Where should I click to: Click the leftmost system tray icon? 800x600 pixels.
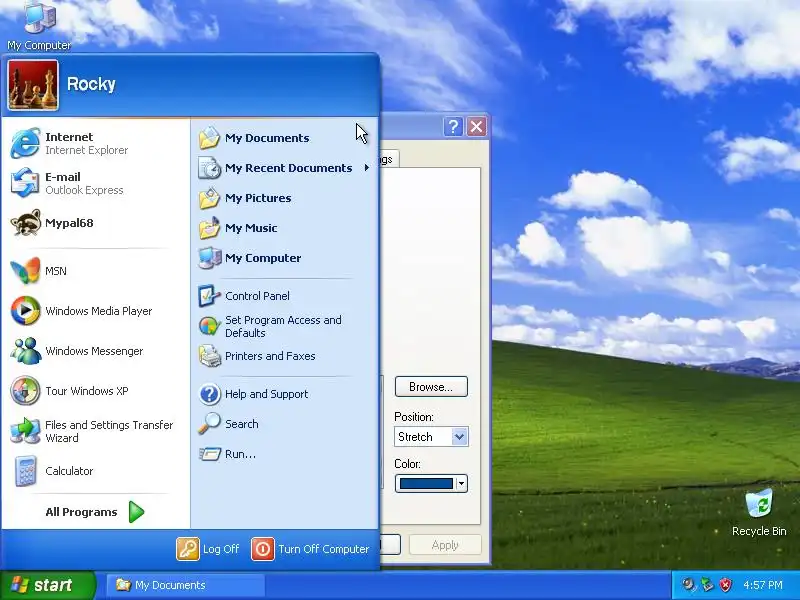tap(689, 585)
